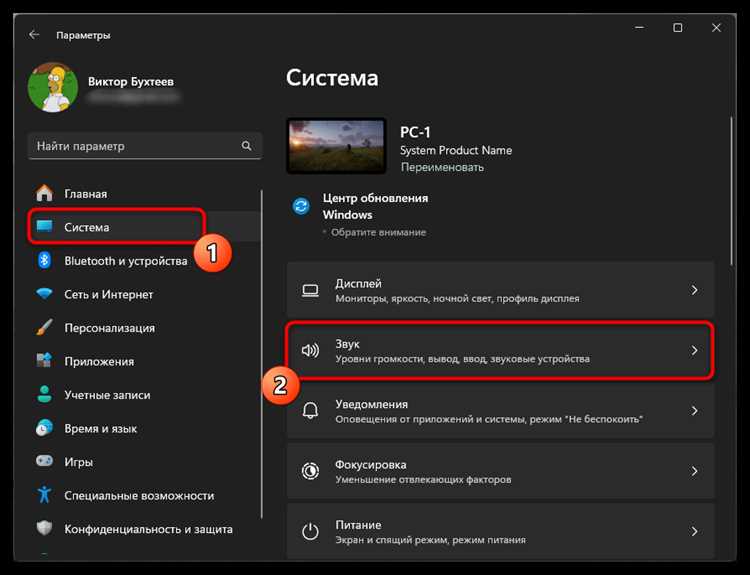Click the Apps icon in sidebar
Screen dimensions: 750x575
coord(44,361)
